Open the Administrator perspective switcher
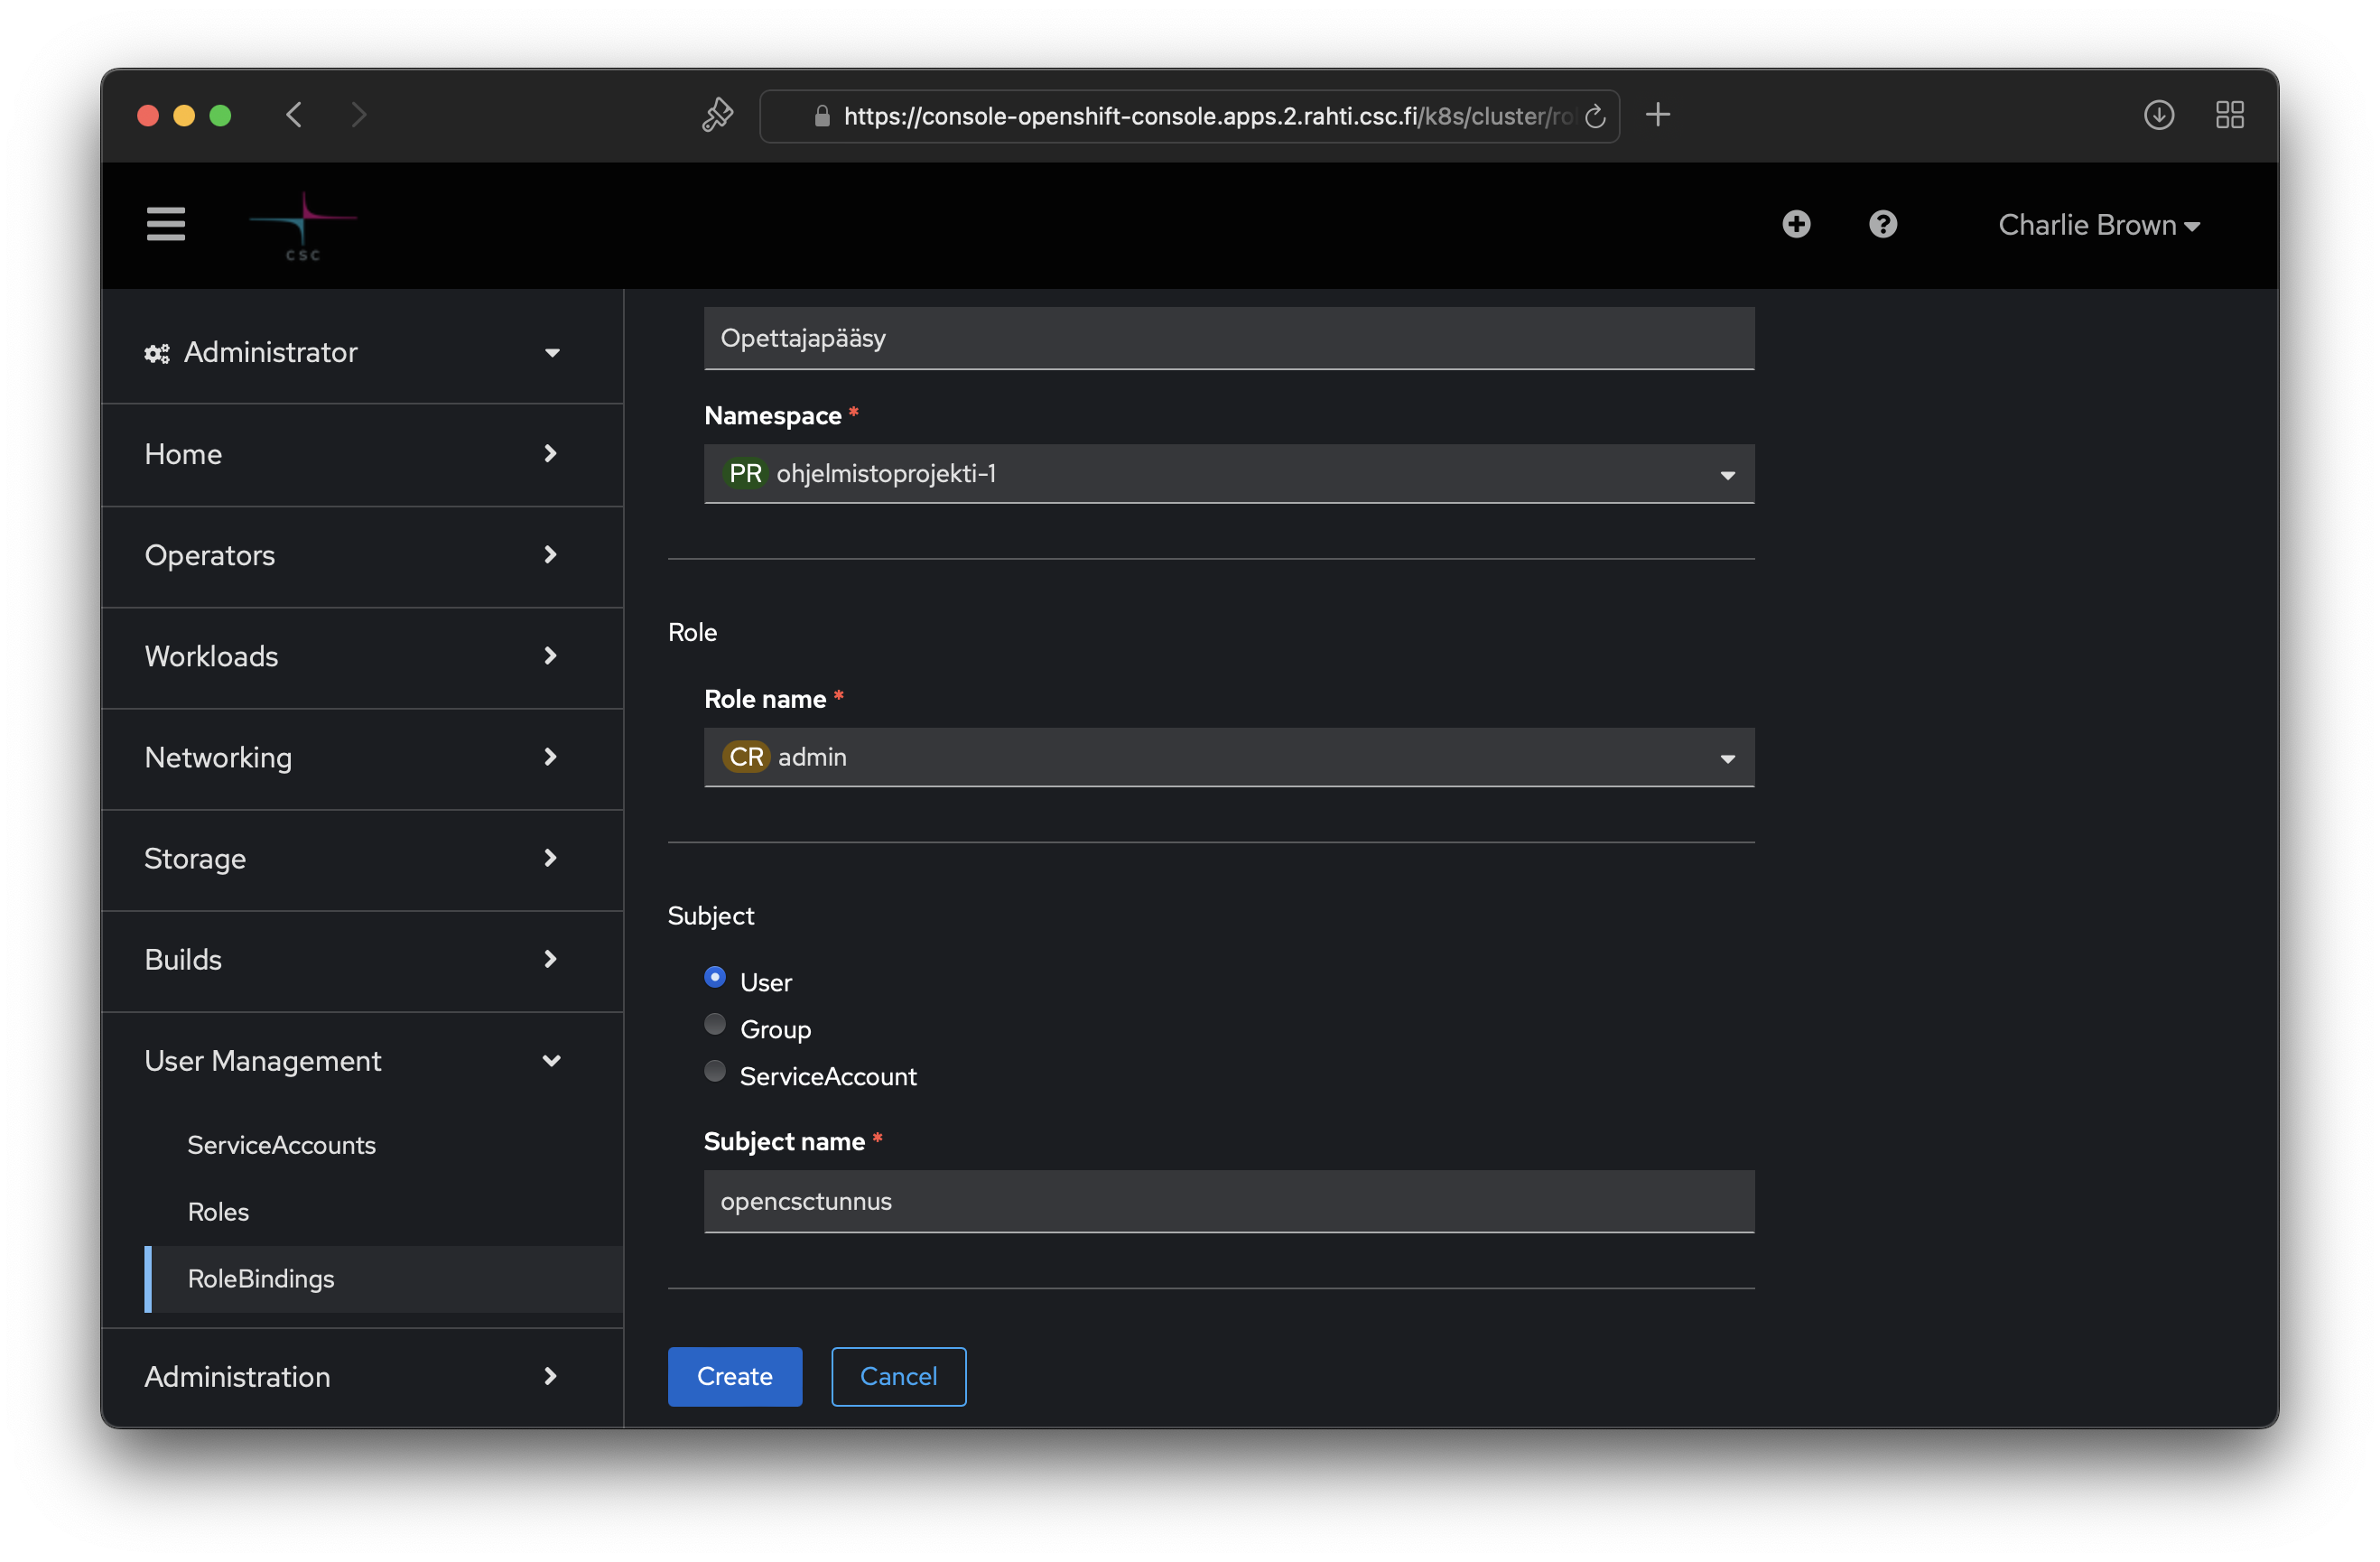The width and height of the screenshot is (2380, 1562). (352, 352)
